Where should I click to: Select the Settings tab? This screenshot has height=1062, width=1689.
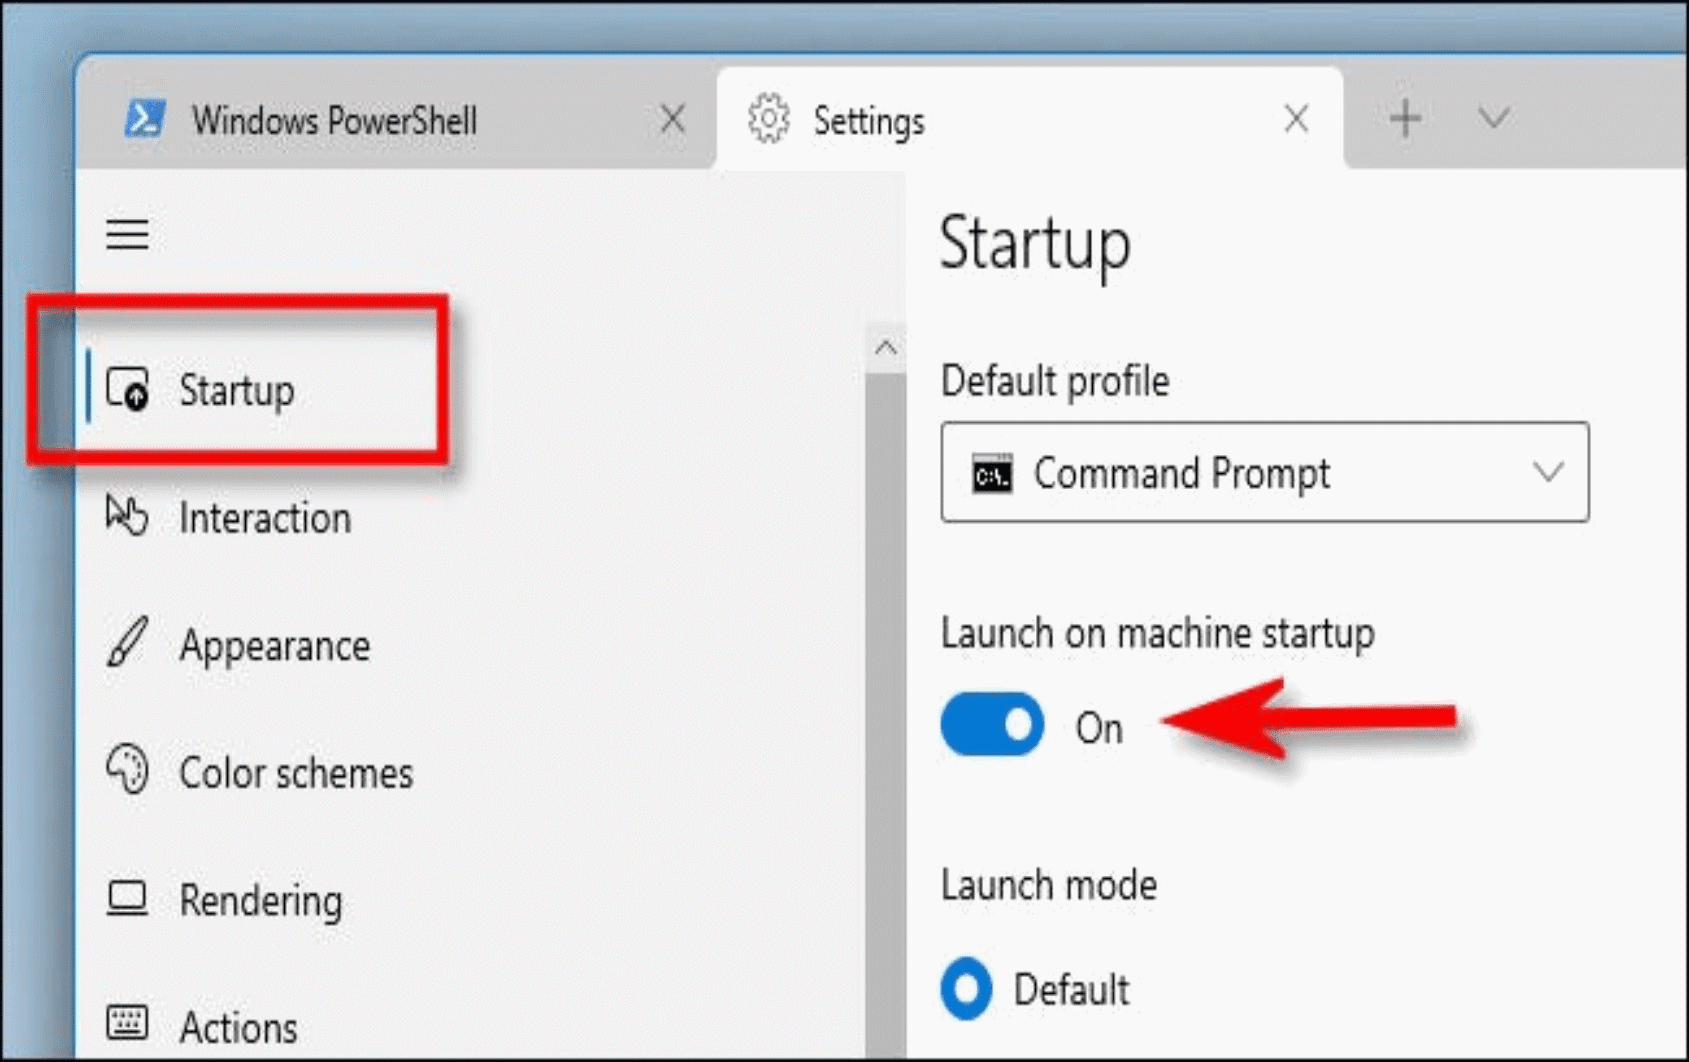(x=1030, y=119)
